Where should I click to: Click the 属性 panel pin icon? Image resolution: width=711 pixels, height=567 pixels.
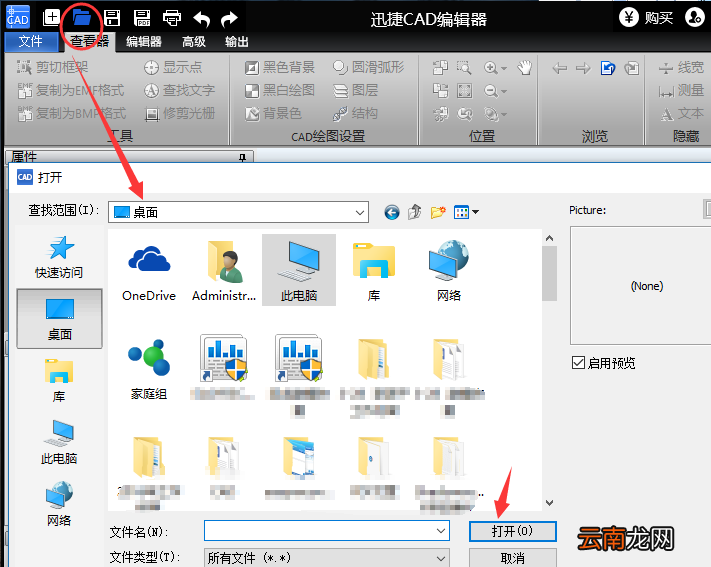pyautogui.click(x=243, y=157)
